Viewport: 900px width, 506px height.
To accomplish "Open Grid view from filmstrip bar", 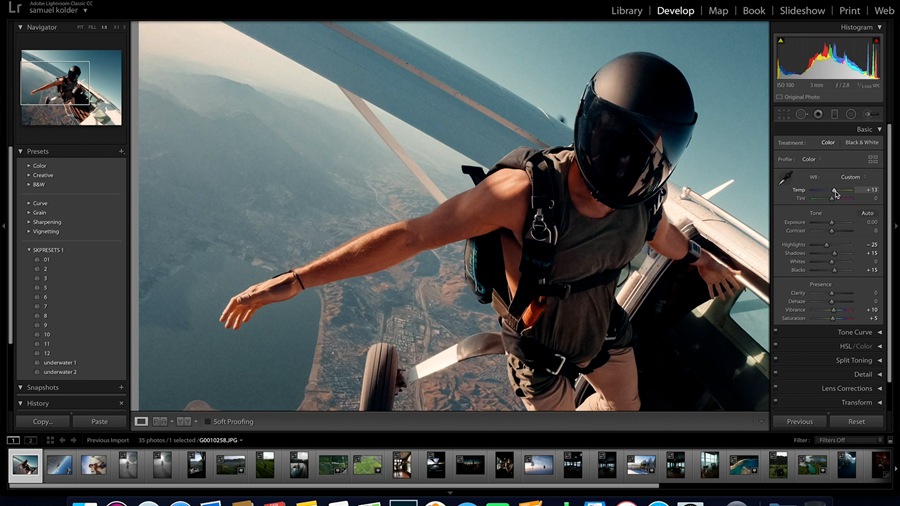I will [50, 440].
